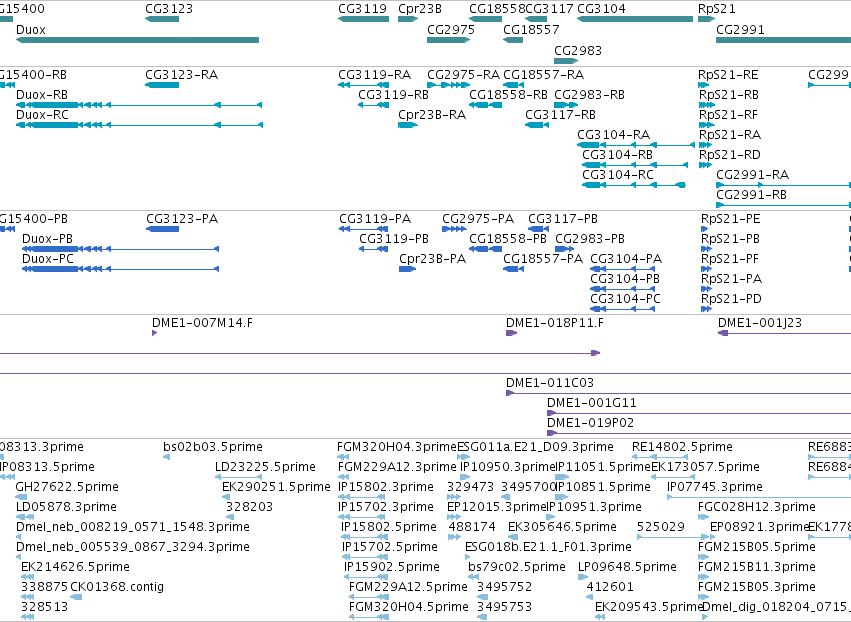Image resolution: width=851 pixels, height=622 pixels.
Task: Click the Duox-PC protein label
Action: 48,259
